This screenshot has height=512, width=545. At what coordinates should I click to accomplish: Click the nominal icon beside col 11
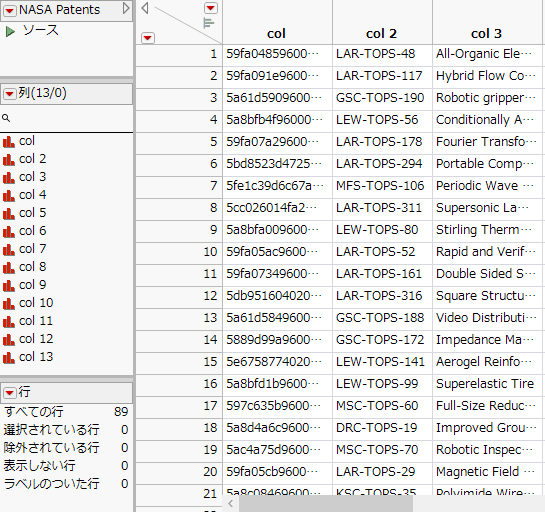click(x=9, y=322)
